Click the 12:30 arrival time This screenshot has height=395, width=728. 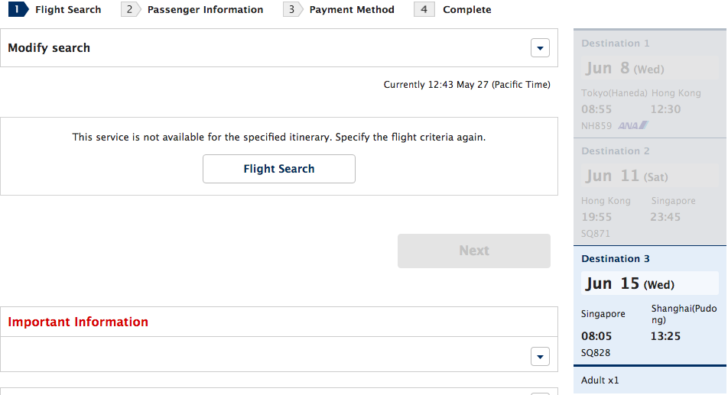click(665, 109)
